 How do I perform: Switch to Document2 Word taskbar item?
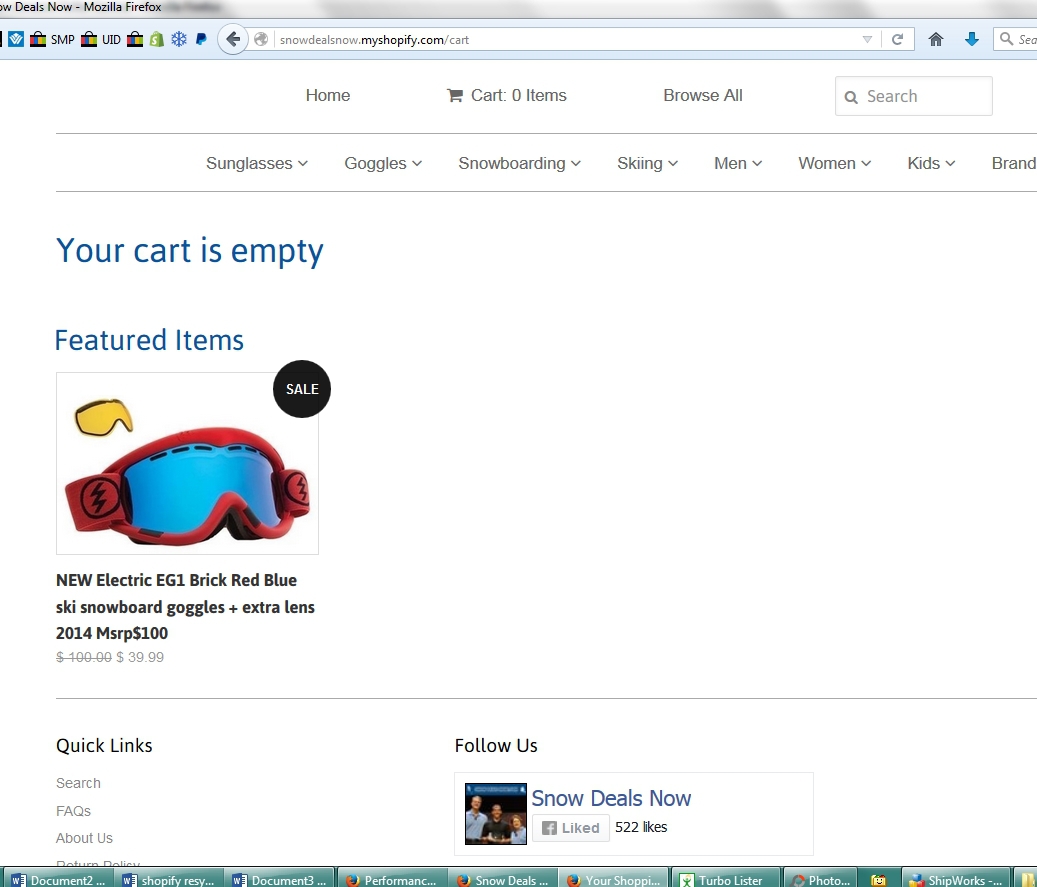coord(58,879)
